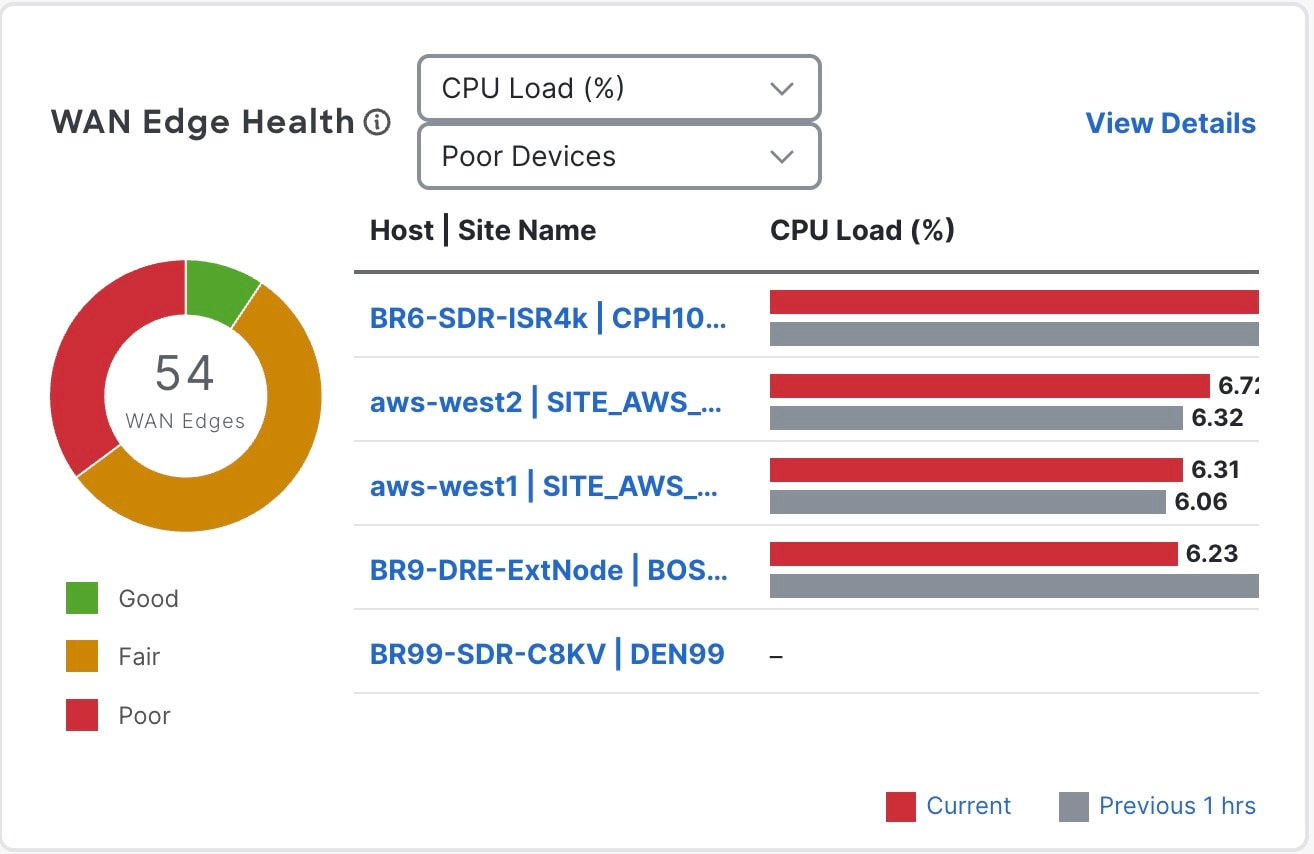The width and height of the screenshot is (1314, 854).
Task: Click the red Poor legend swatch
Action: [x=82, y=716]
